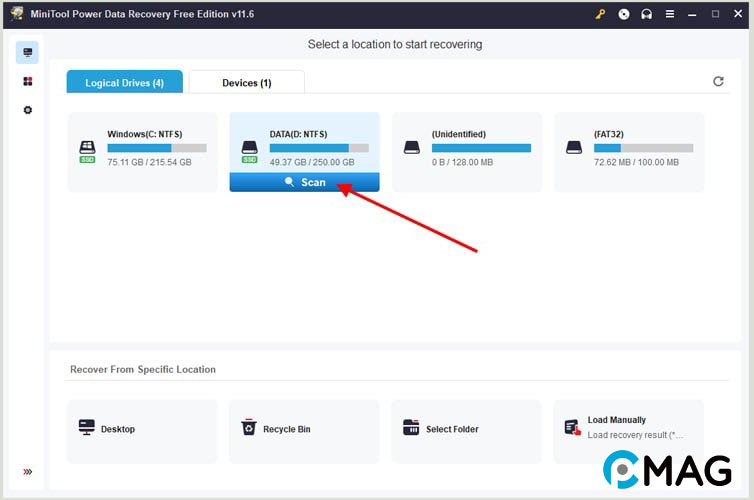
Task: Scan the DATA D drive
Action: coord(304,182)
